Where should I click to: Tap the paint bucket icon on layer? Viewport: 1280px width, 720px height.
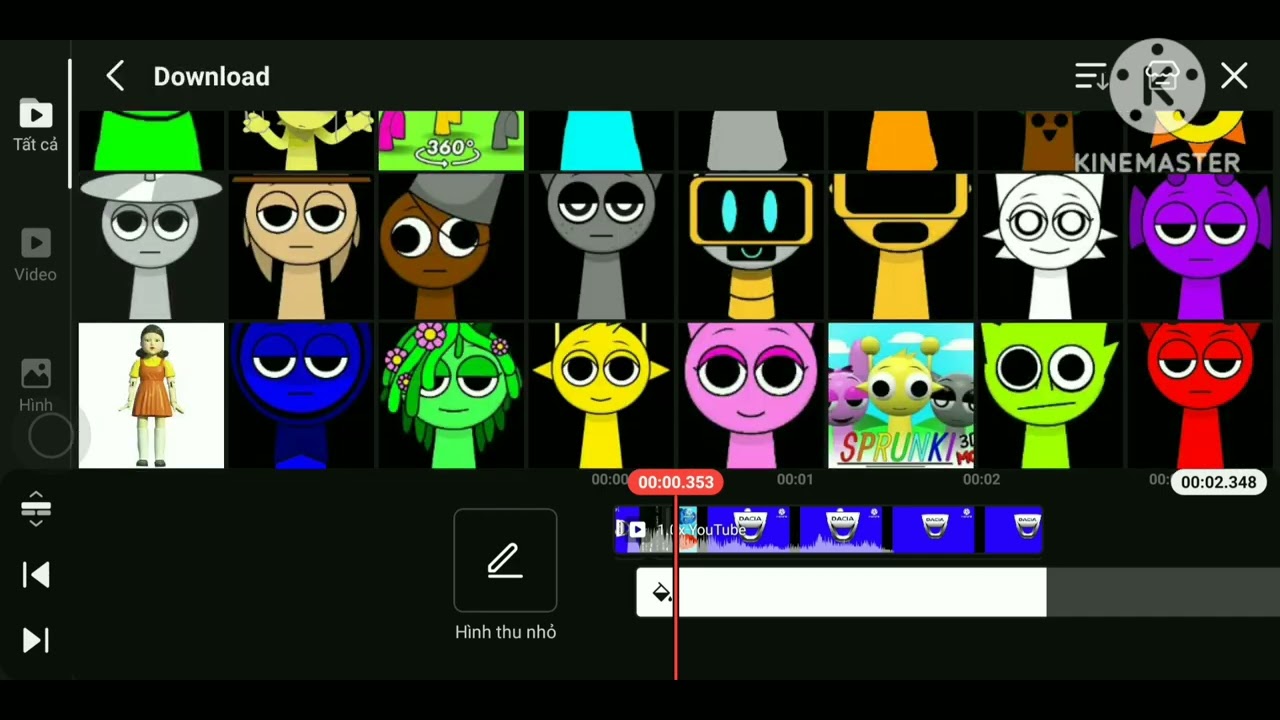tap(661, 593)
